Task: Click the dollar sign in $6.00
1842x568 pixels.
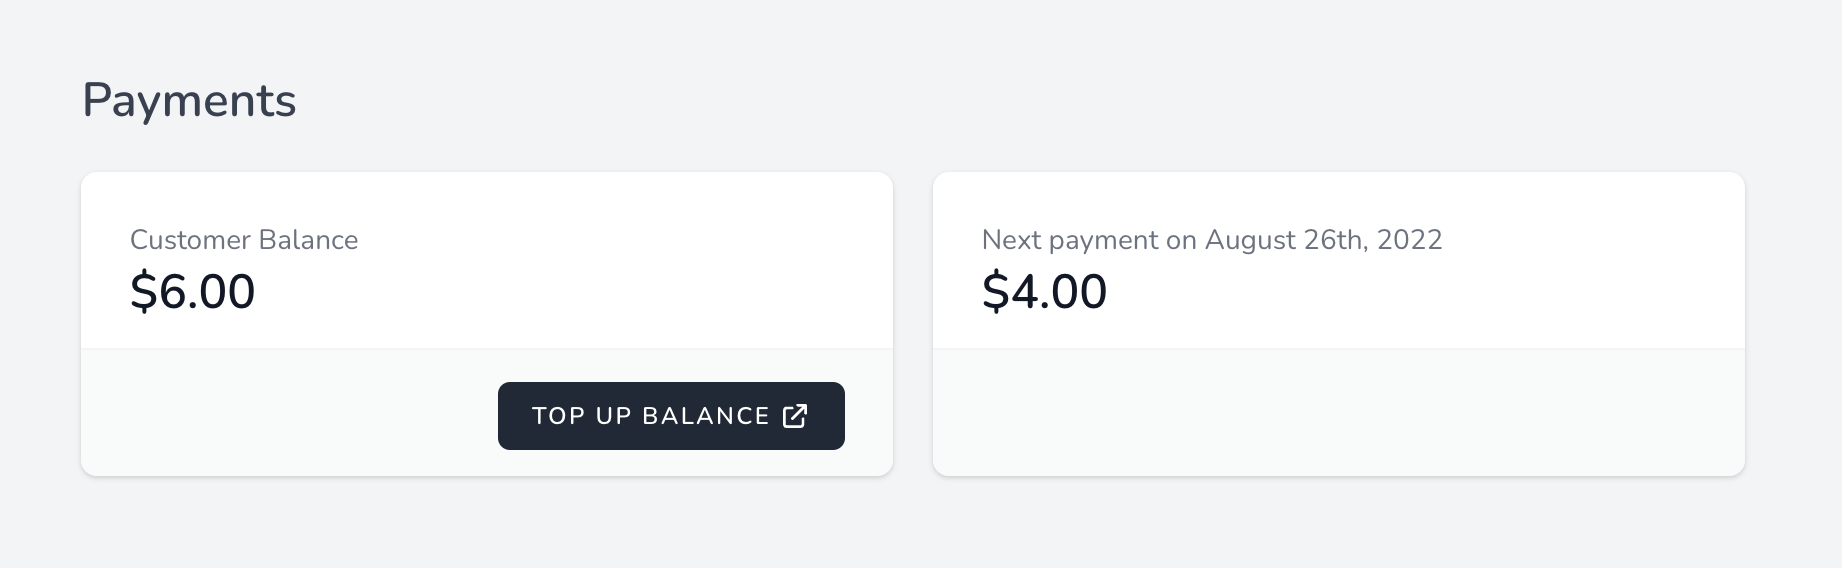Action: pos(144,292)
